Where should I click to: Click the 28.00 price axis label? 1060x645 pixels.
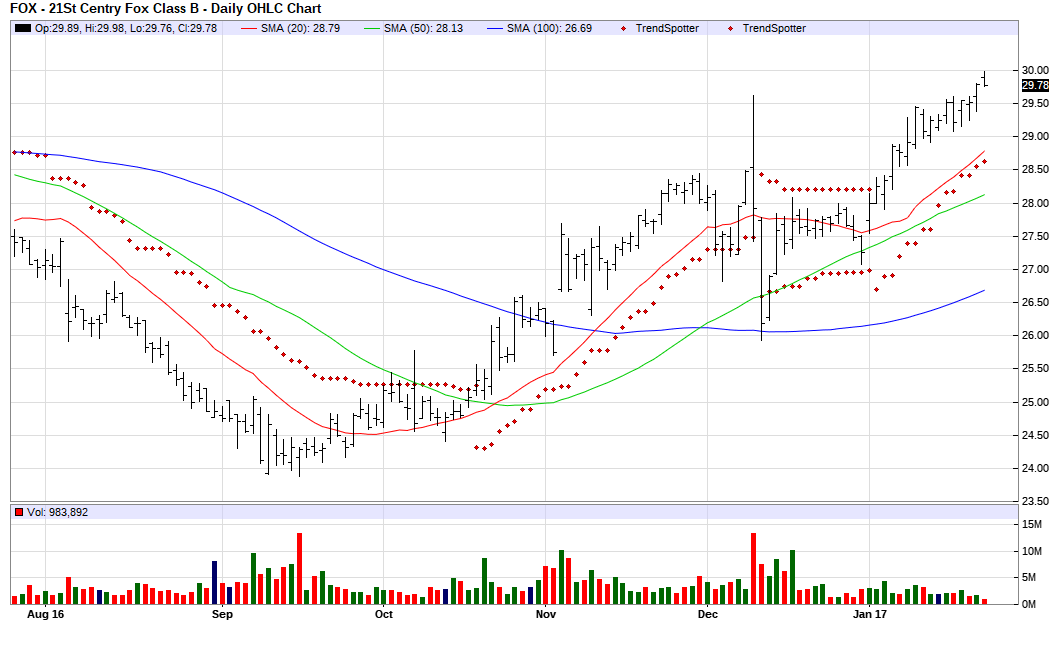coord(1035,204)
